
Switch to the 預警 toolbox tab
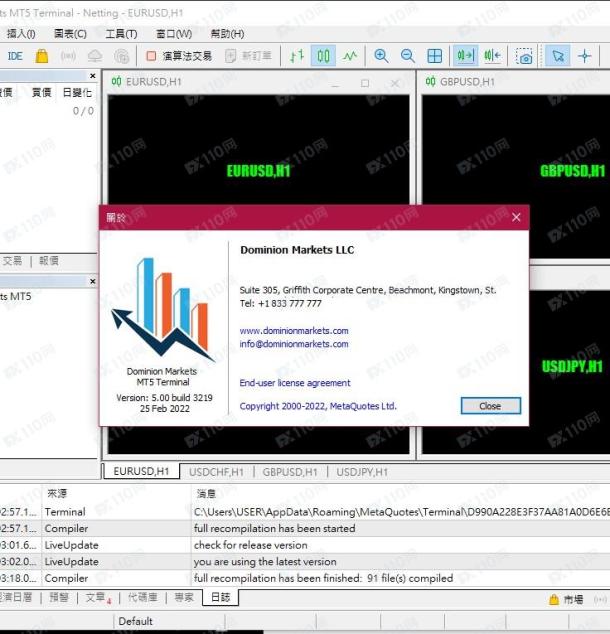pyautogui.click(x=59, y=597)
